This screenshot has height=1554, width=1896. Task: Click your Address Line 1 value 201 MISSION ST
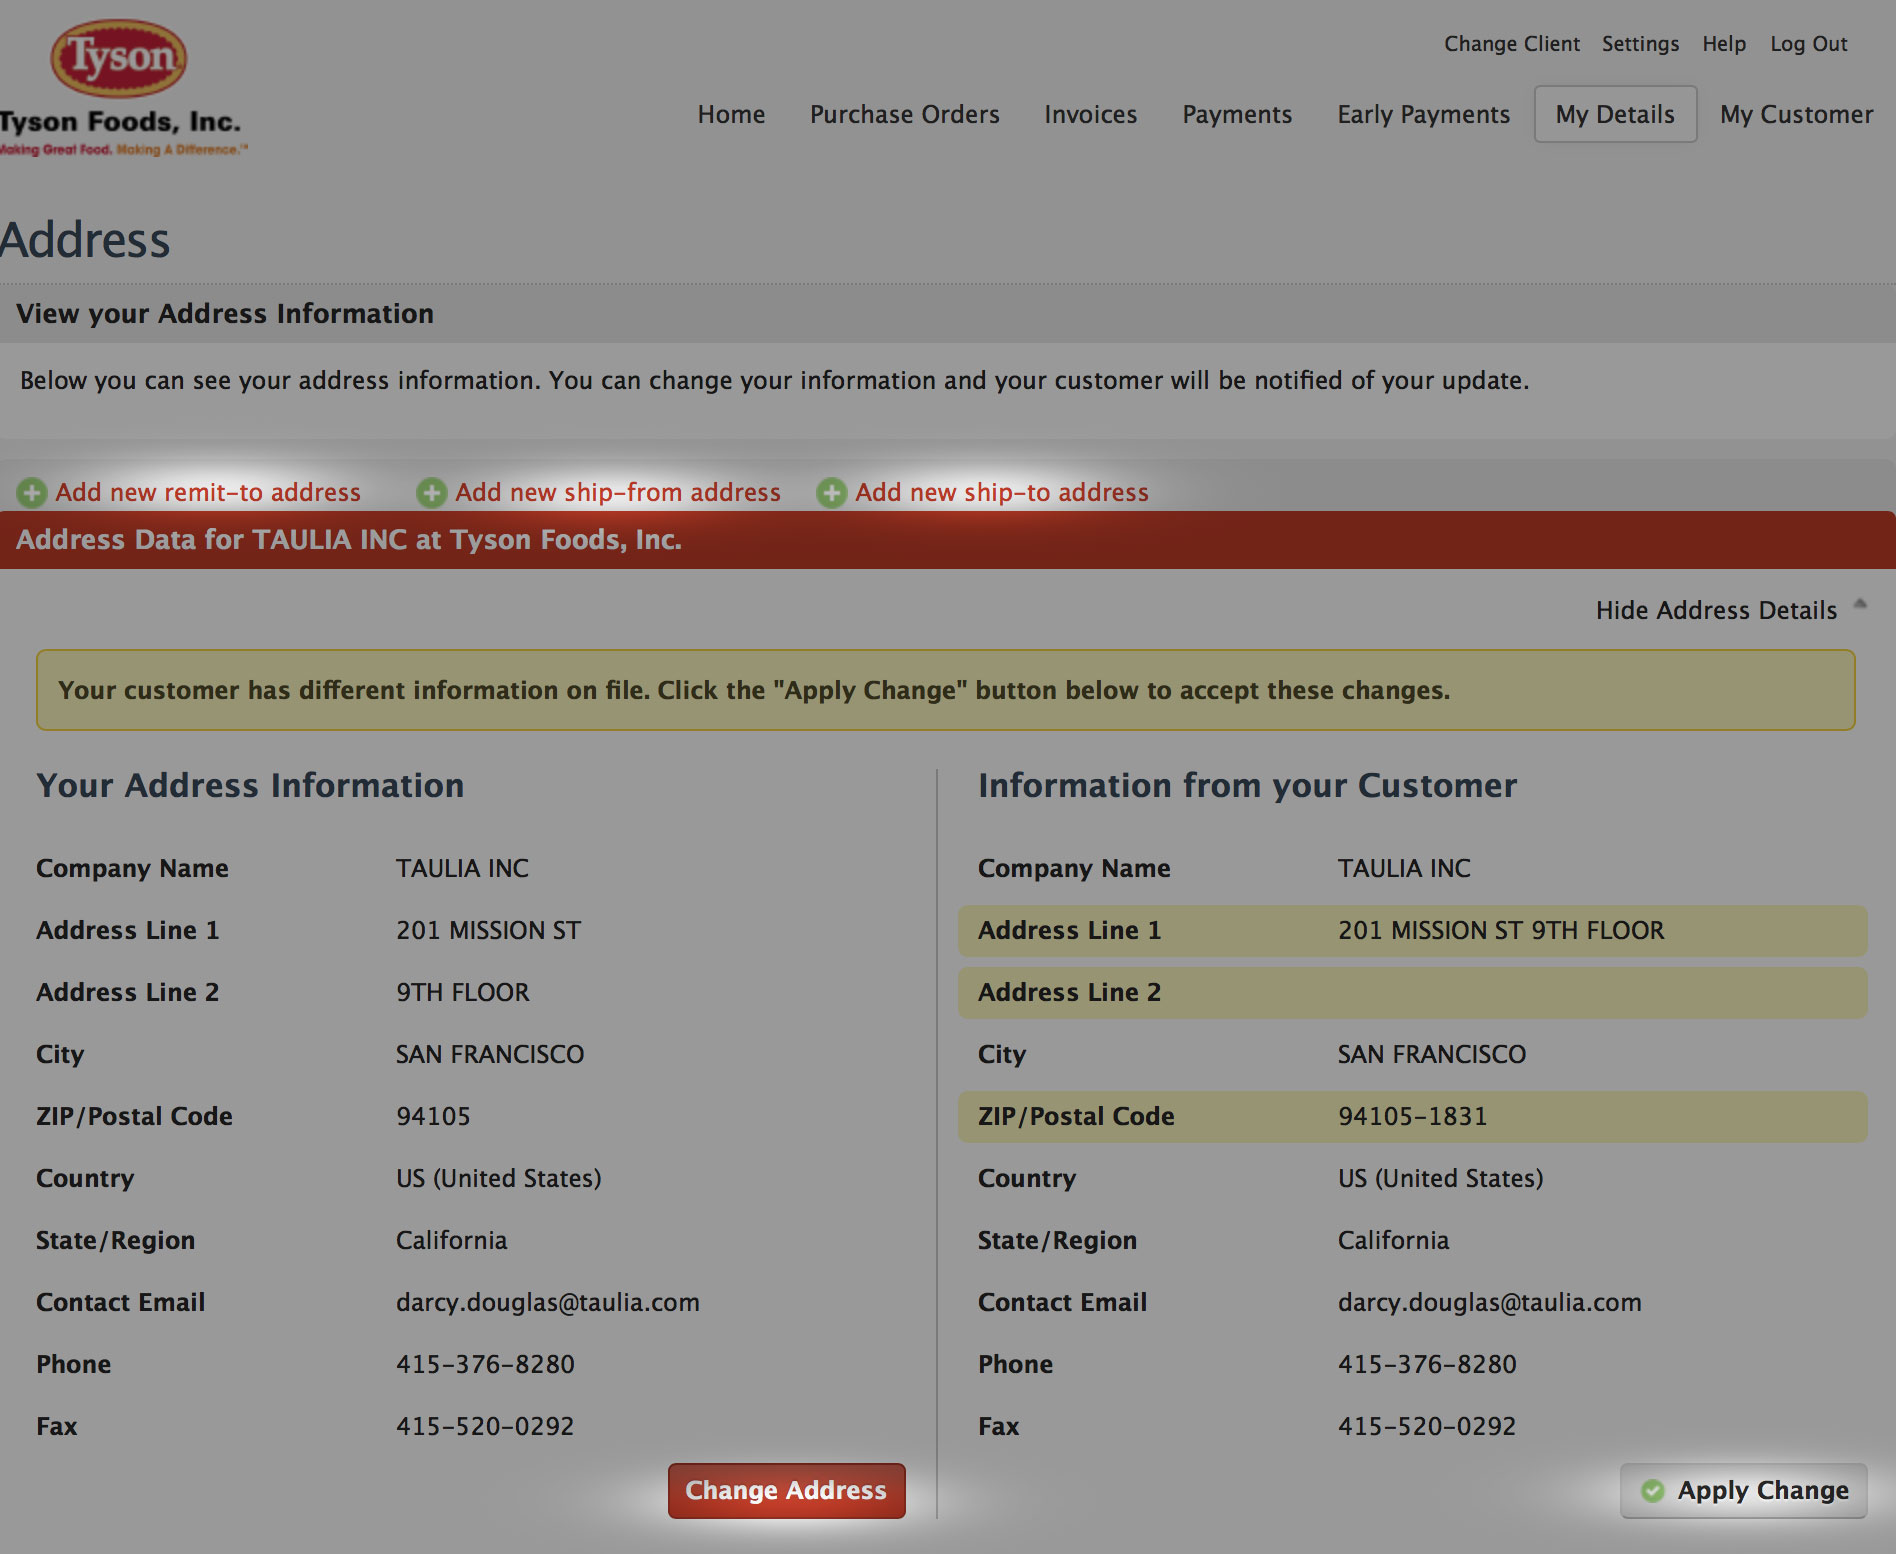(x=488, y=930)
